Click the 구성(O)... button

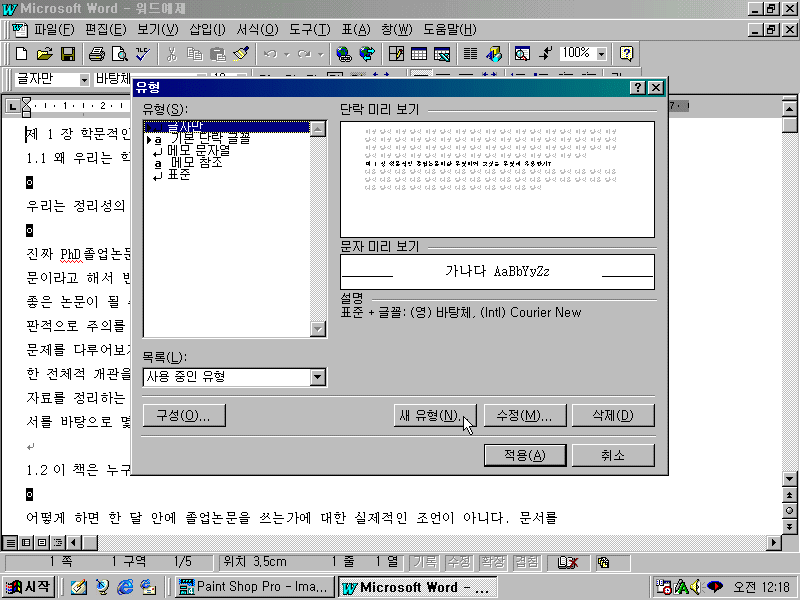(x=184, y=415)
